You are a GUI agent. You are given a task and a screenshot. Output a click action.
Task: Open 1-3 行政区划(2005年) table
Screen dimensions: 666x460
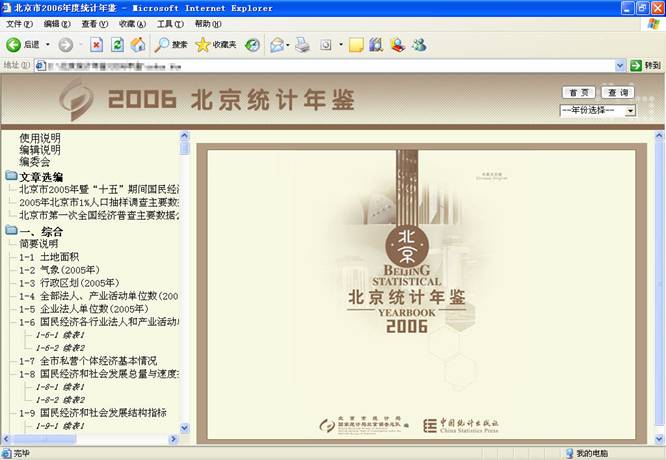(x=69, y=283)
